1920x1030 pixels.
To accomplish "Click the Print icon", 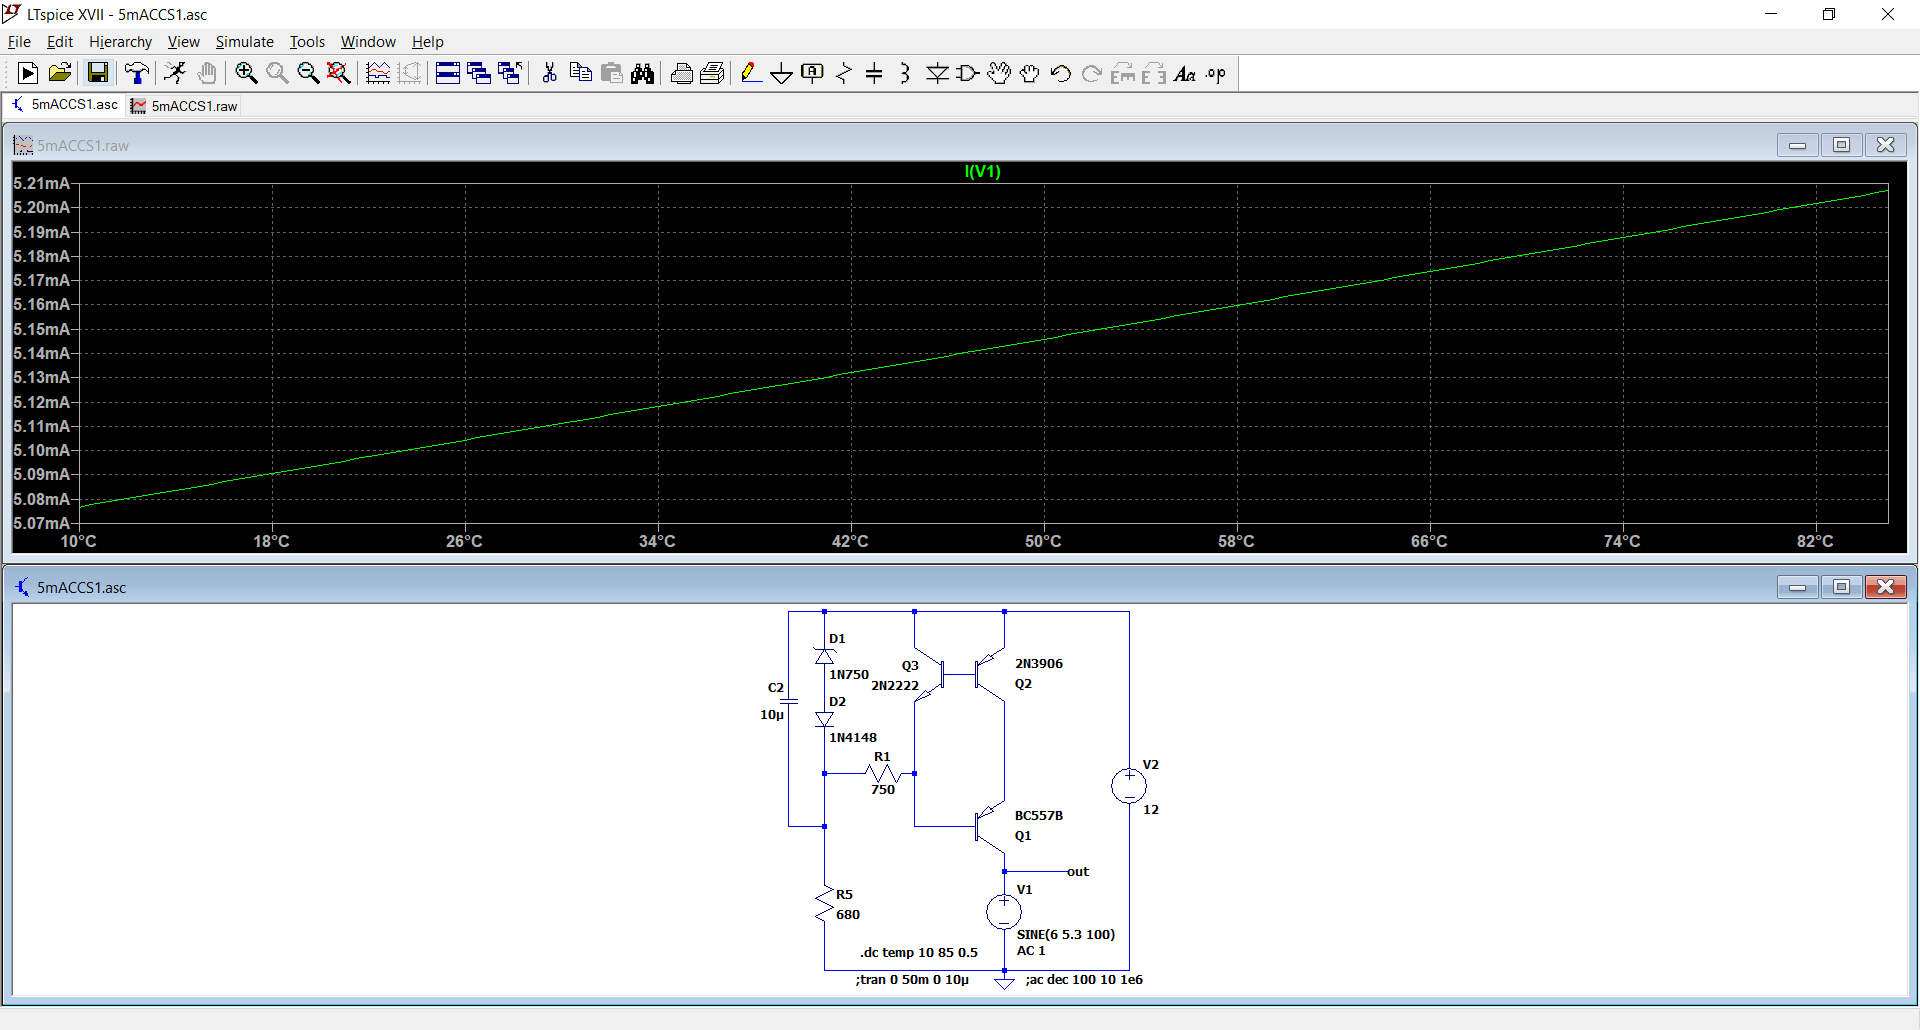I will 682,73.
